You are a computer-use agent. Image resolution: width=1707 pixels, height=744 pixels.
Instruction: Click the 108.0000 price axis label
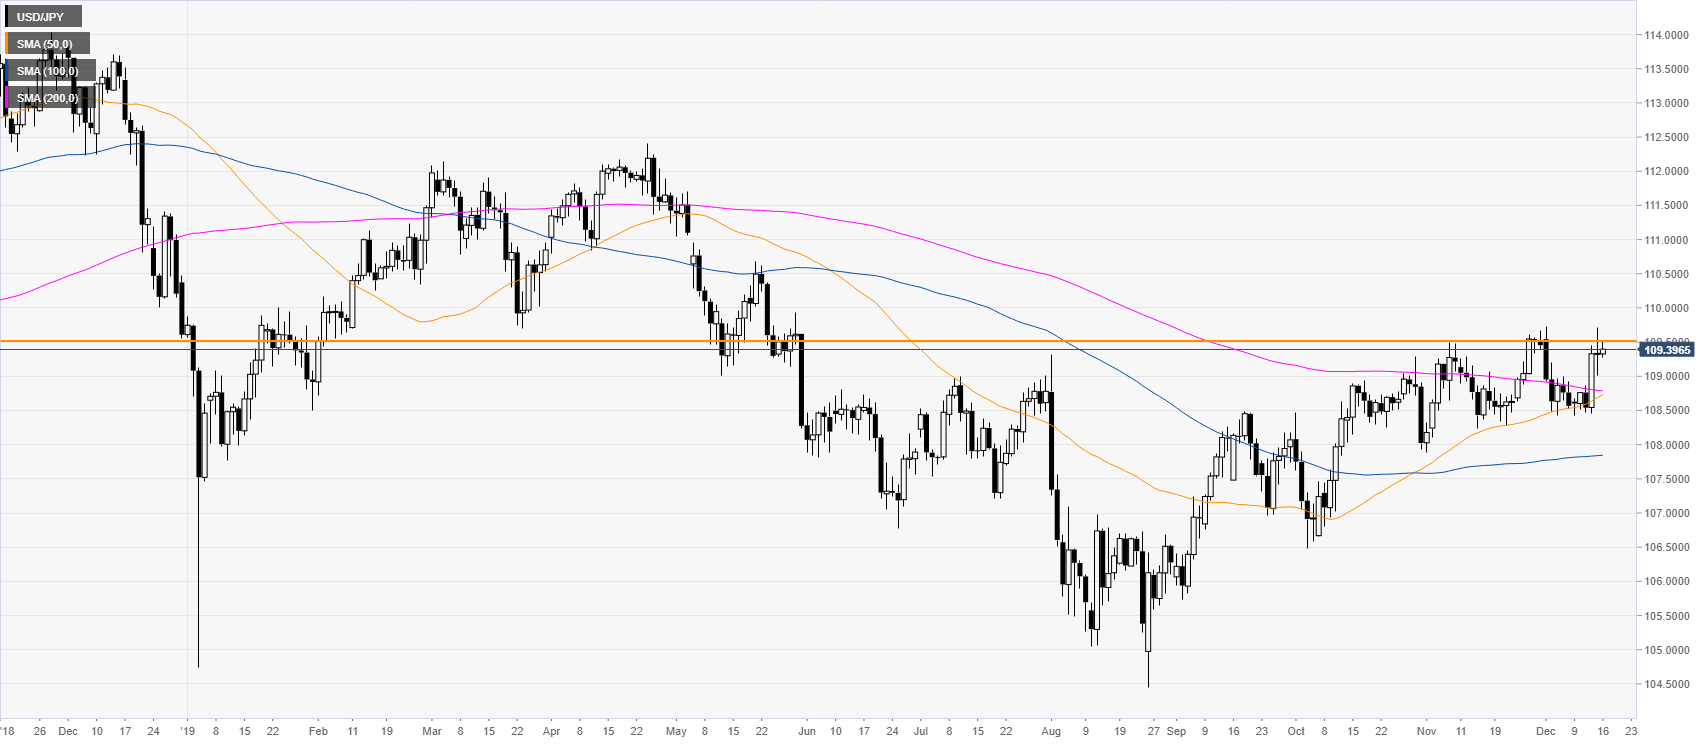click(x=1666, y=445)
